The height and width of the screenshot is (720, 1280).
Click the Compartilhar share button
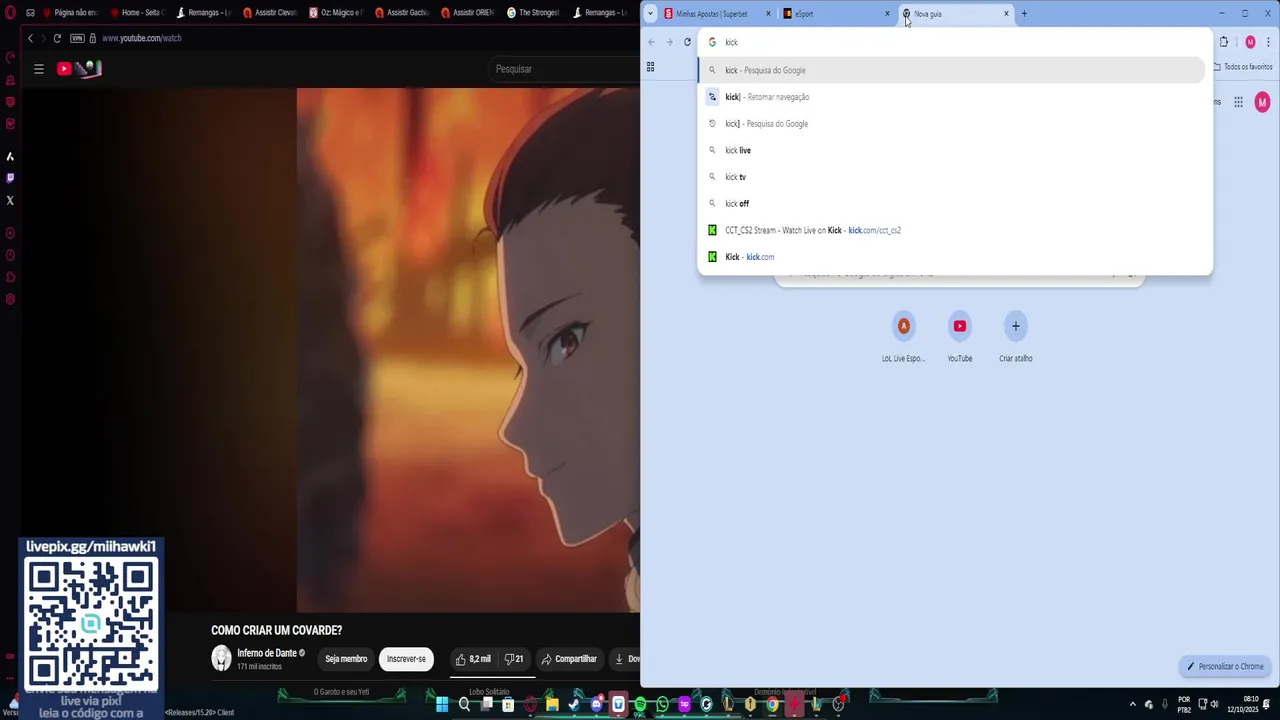569,659
